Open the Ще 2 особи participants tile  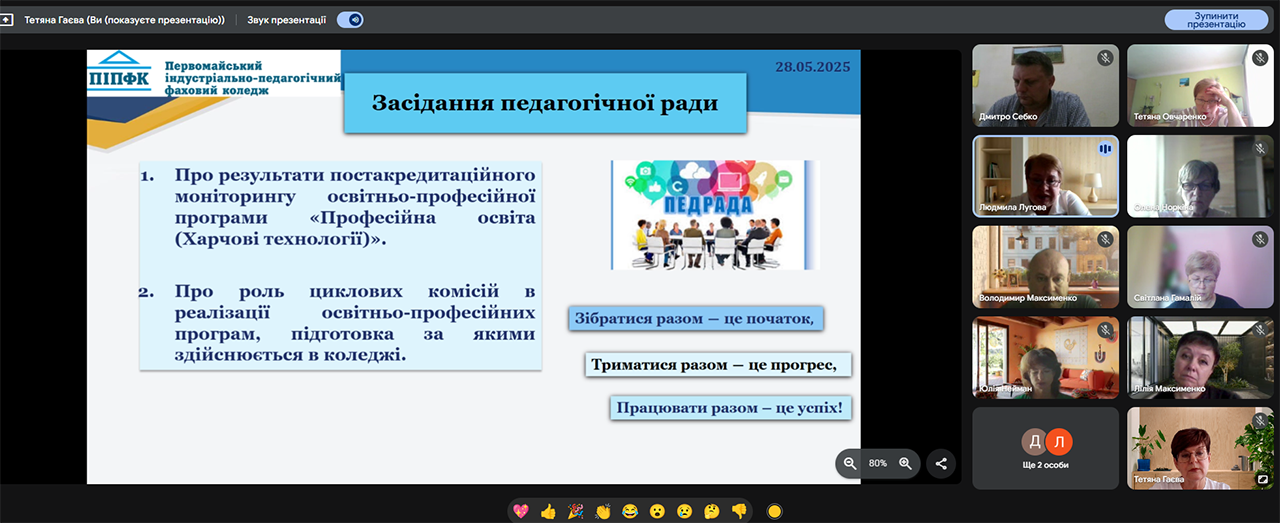pyautogui.click(x=1046, y=448)
